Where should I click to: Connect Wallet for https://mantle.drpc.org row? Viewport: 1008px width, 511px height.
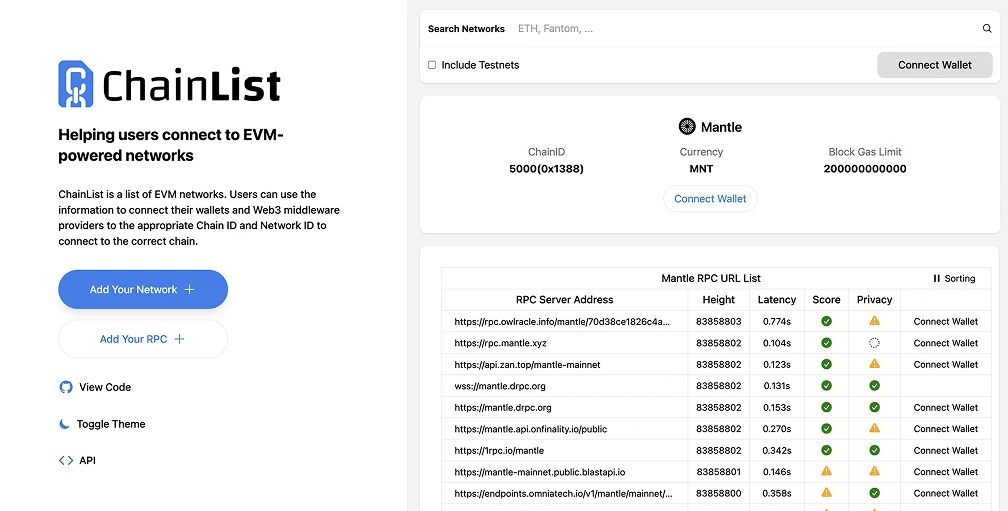tap(946, 408)
